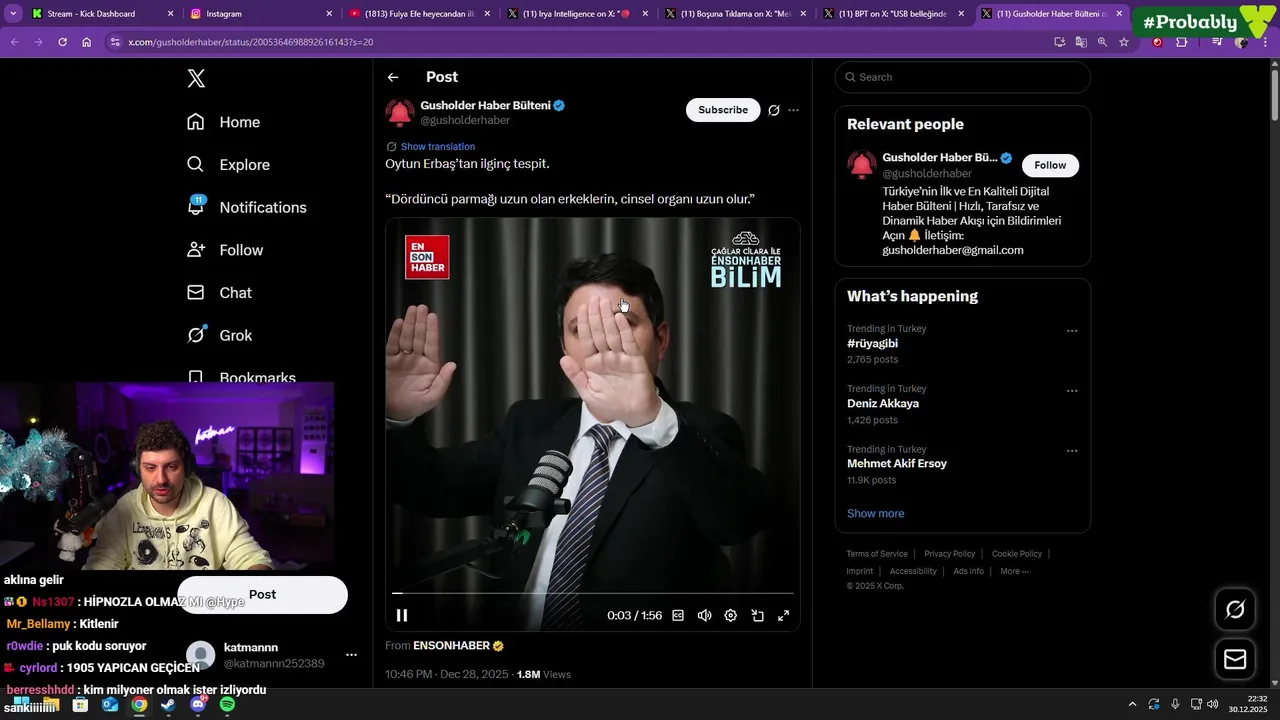The width and height of the screenshot is (1280, 720).
Task: Open Spotify from the taskbar
Action: click(x=227, y=705)
